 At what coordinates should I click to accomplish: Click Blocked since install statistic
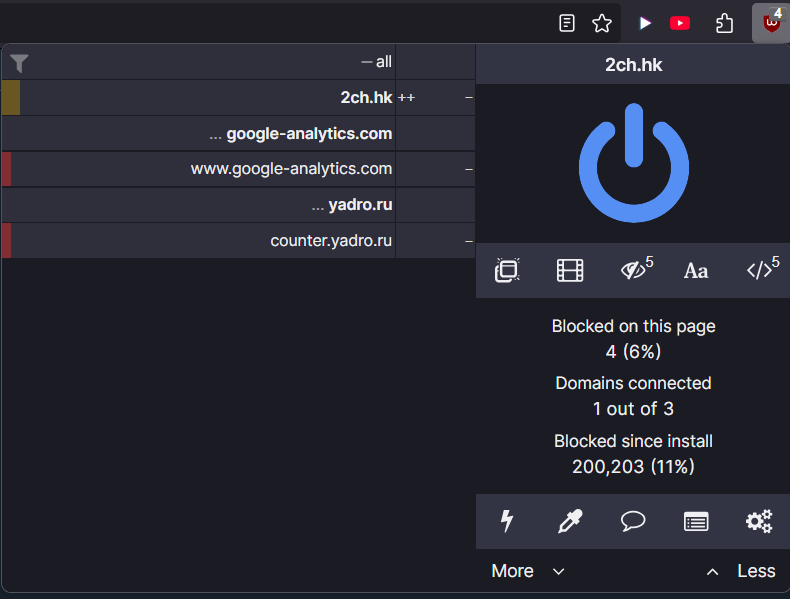click(x=633, y=454)
